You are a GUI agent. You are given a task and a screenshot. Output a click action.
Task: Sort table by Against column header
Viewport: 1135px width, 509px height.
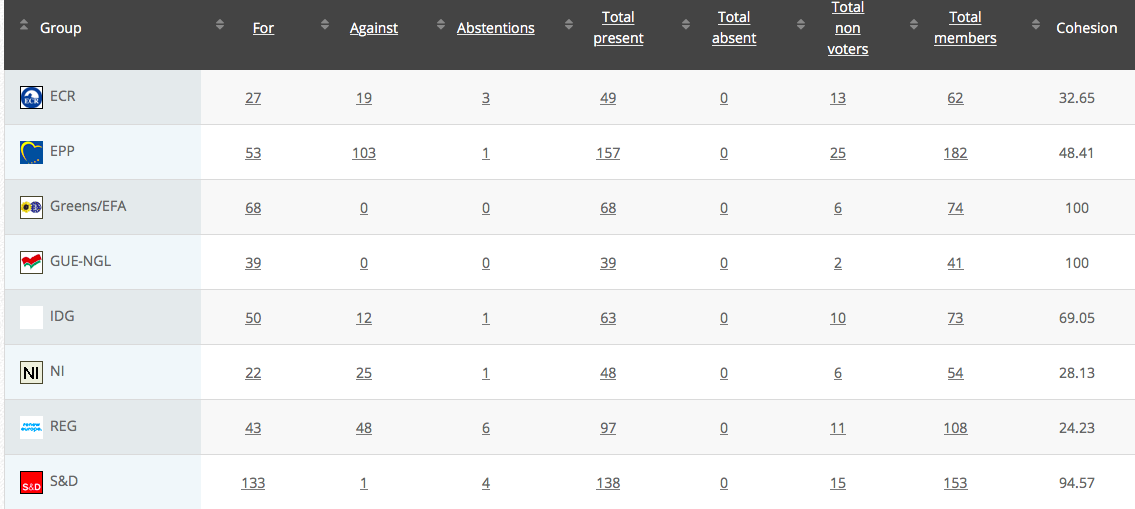(x=374, y=28)
